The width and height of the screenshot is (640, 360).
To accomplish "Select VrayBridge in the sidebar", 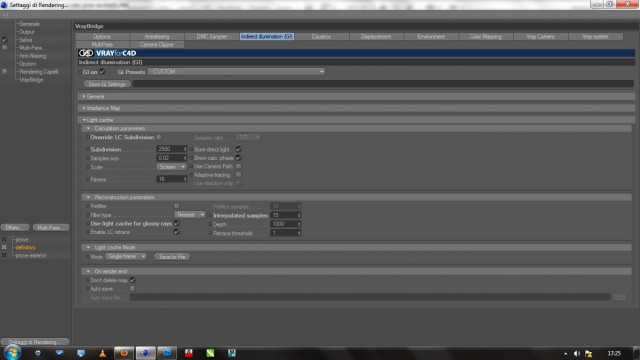I will (x=31, y=80).
